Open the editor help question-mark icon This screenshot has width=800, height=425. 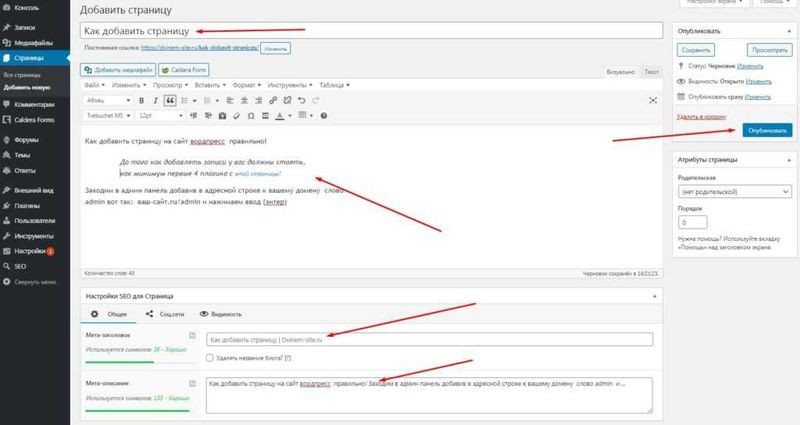[x=323, y=116]
